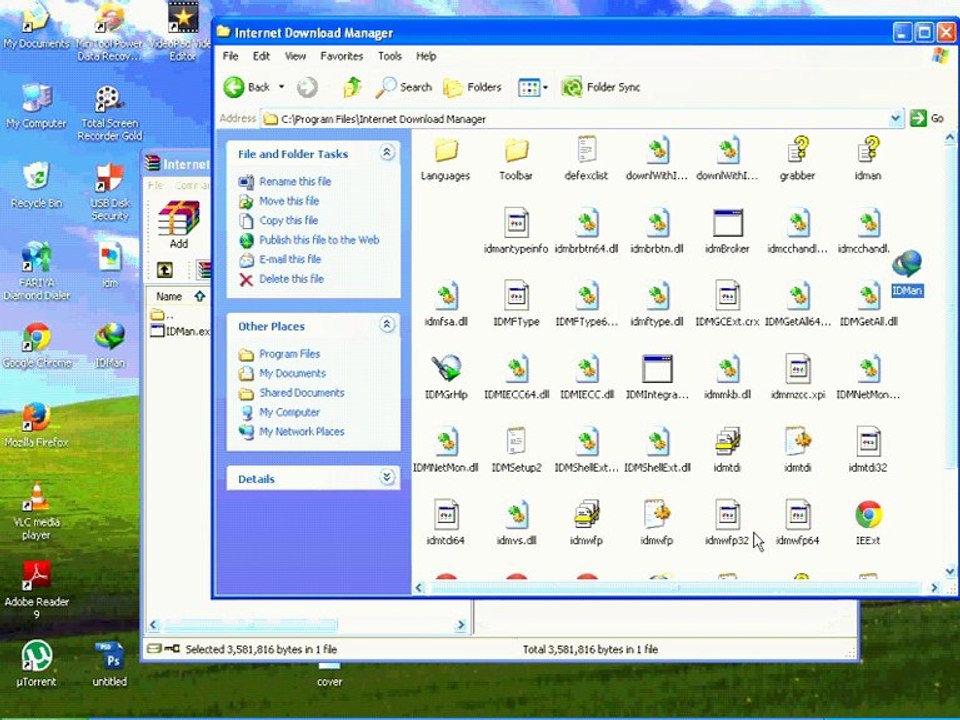
Task: Select the IDMSetup2 file
Action: 516,450
